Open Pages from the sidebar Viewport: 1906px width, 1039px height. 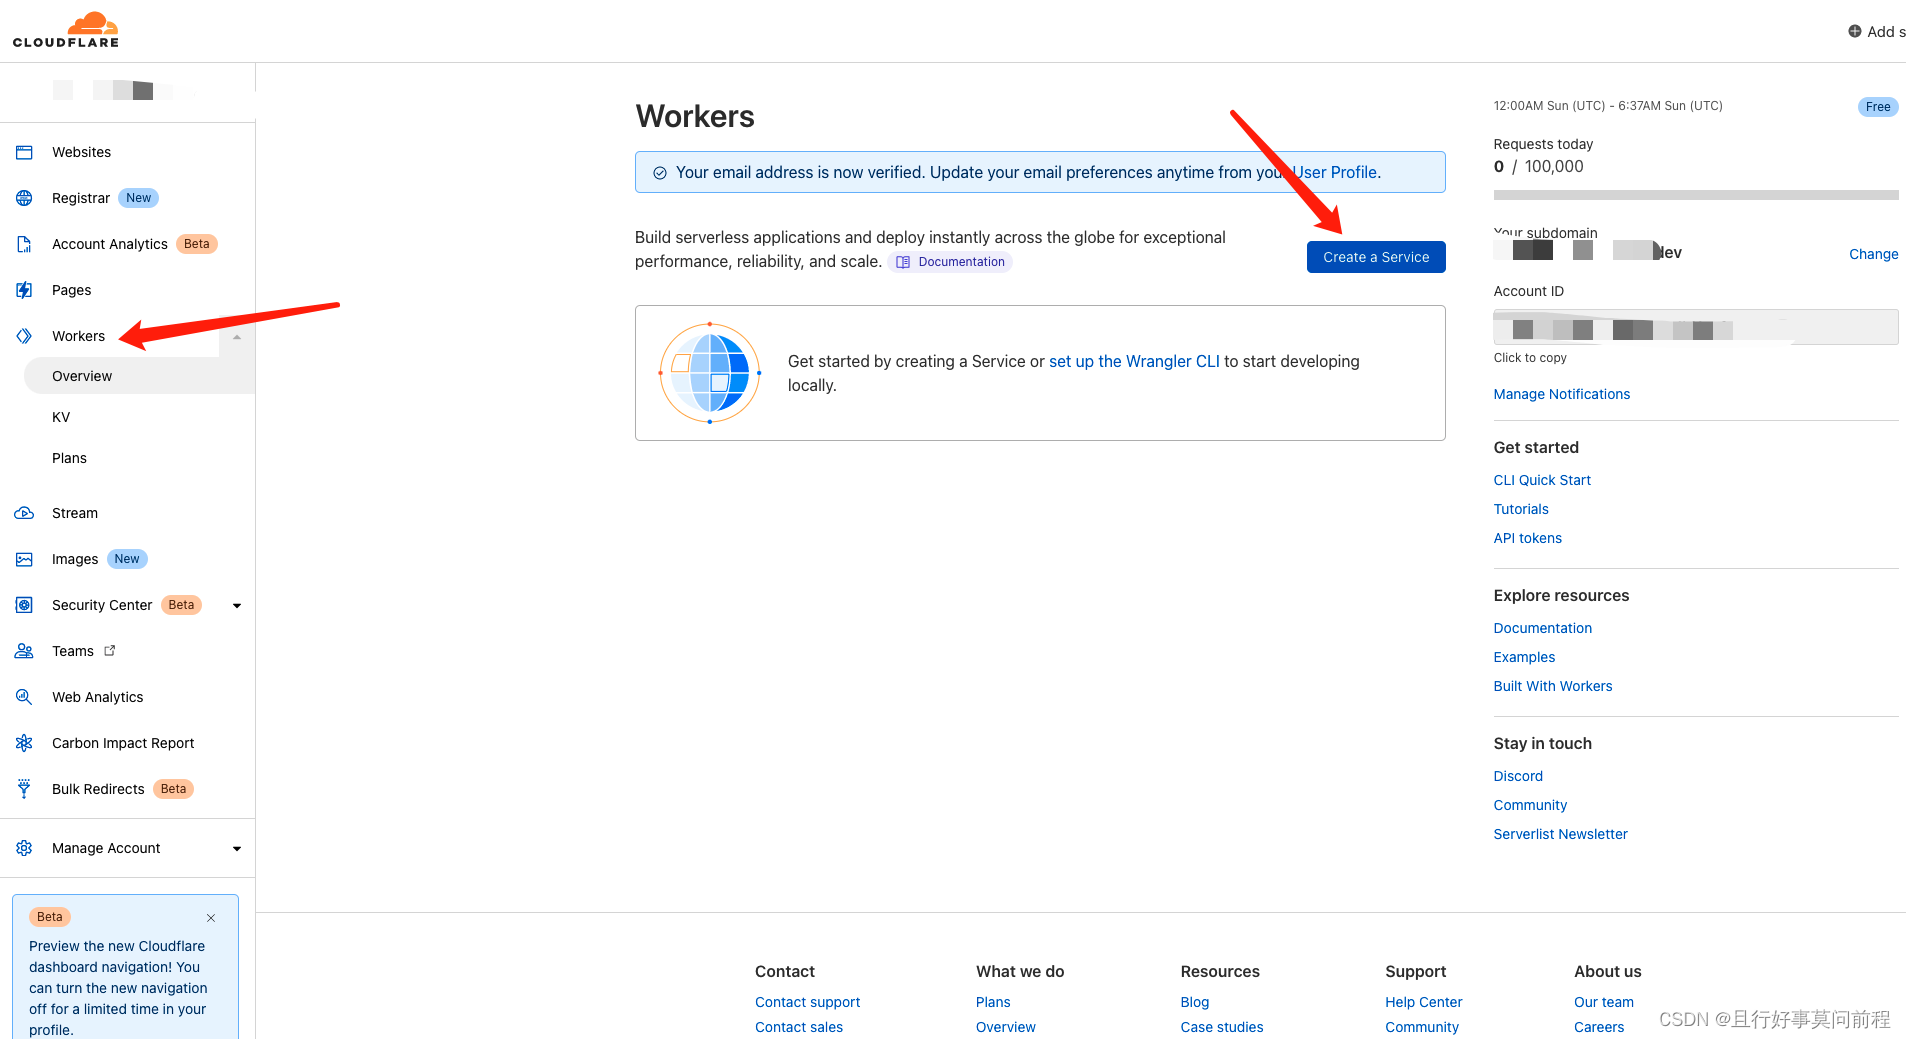72,290
